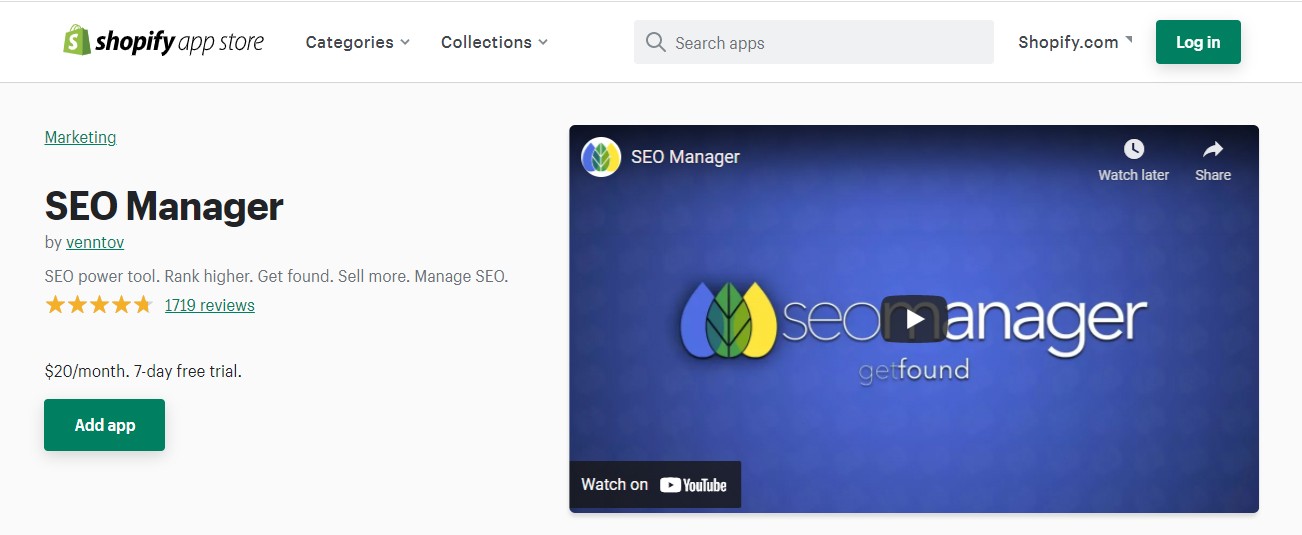This screenshot has height=535, width=1302.
Task: Click the seomanager leaf logo in video
Action: pos(729,318)
